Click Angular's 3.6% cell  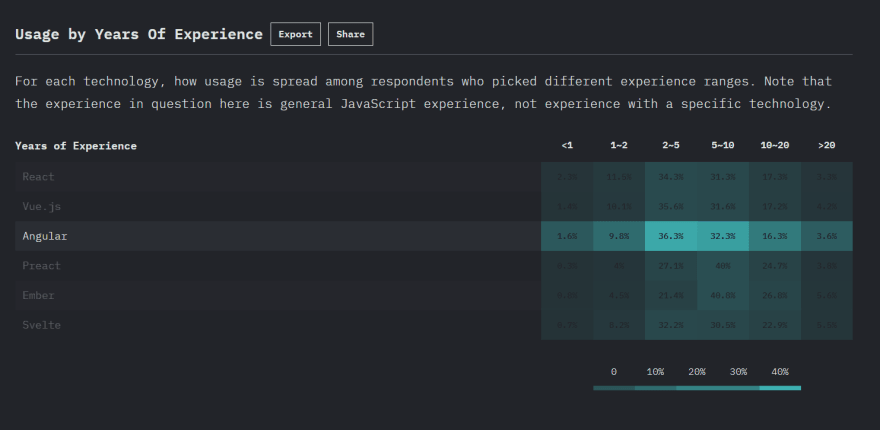tap(826, 236)
